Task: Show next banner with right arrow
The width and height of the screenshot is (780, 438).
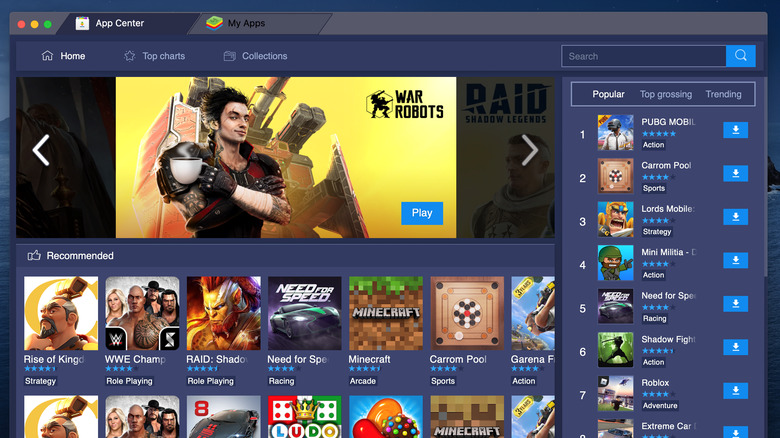Action: [529, 150]
